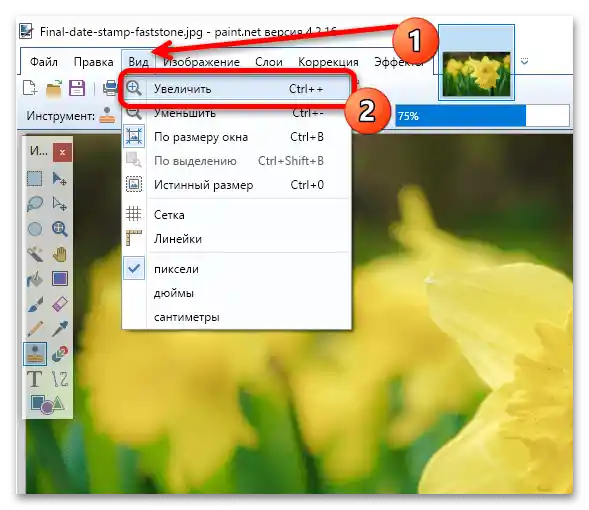
Task: Select the Lasso Select tool
Action: 35,204
